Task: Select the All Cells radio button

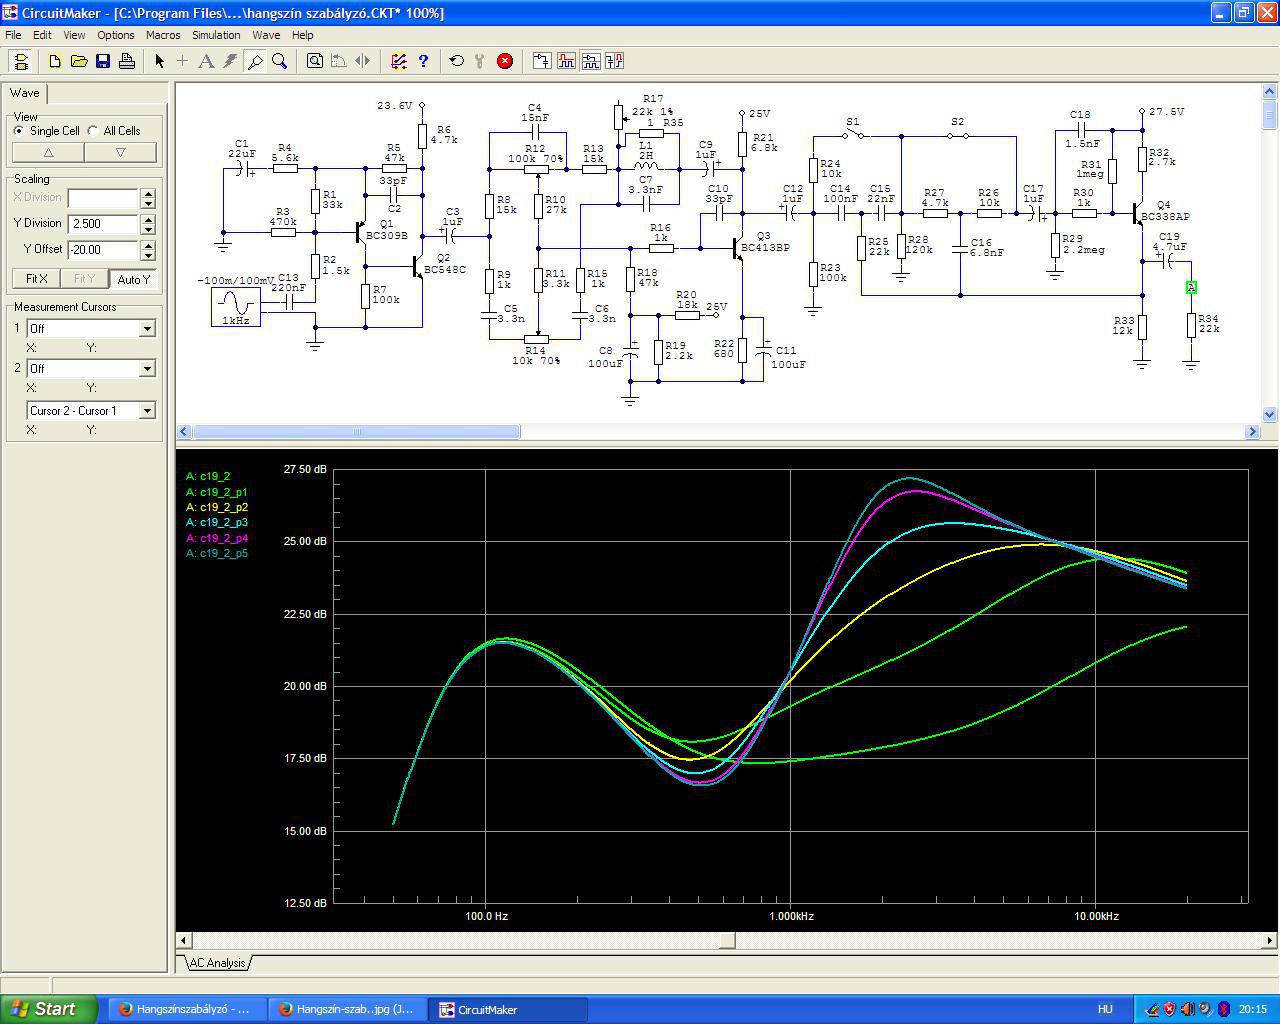Action: [93, 131]
